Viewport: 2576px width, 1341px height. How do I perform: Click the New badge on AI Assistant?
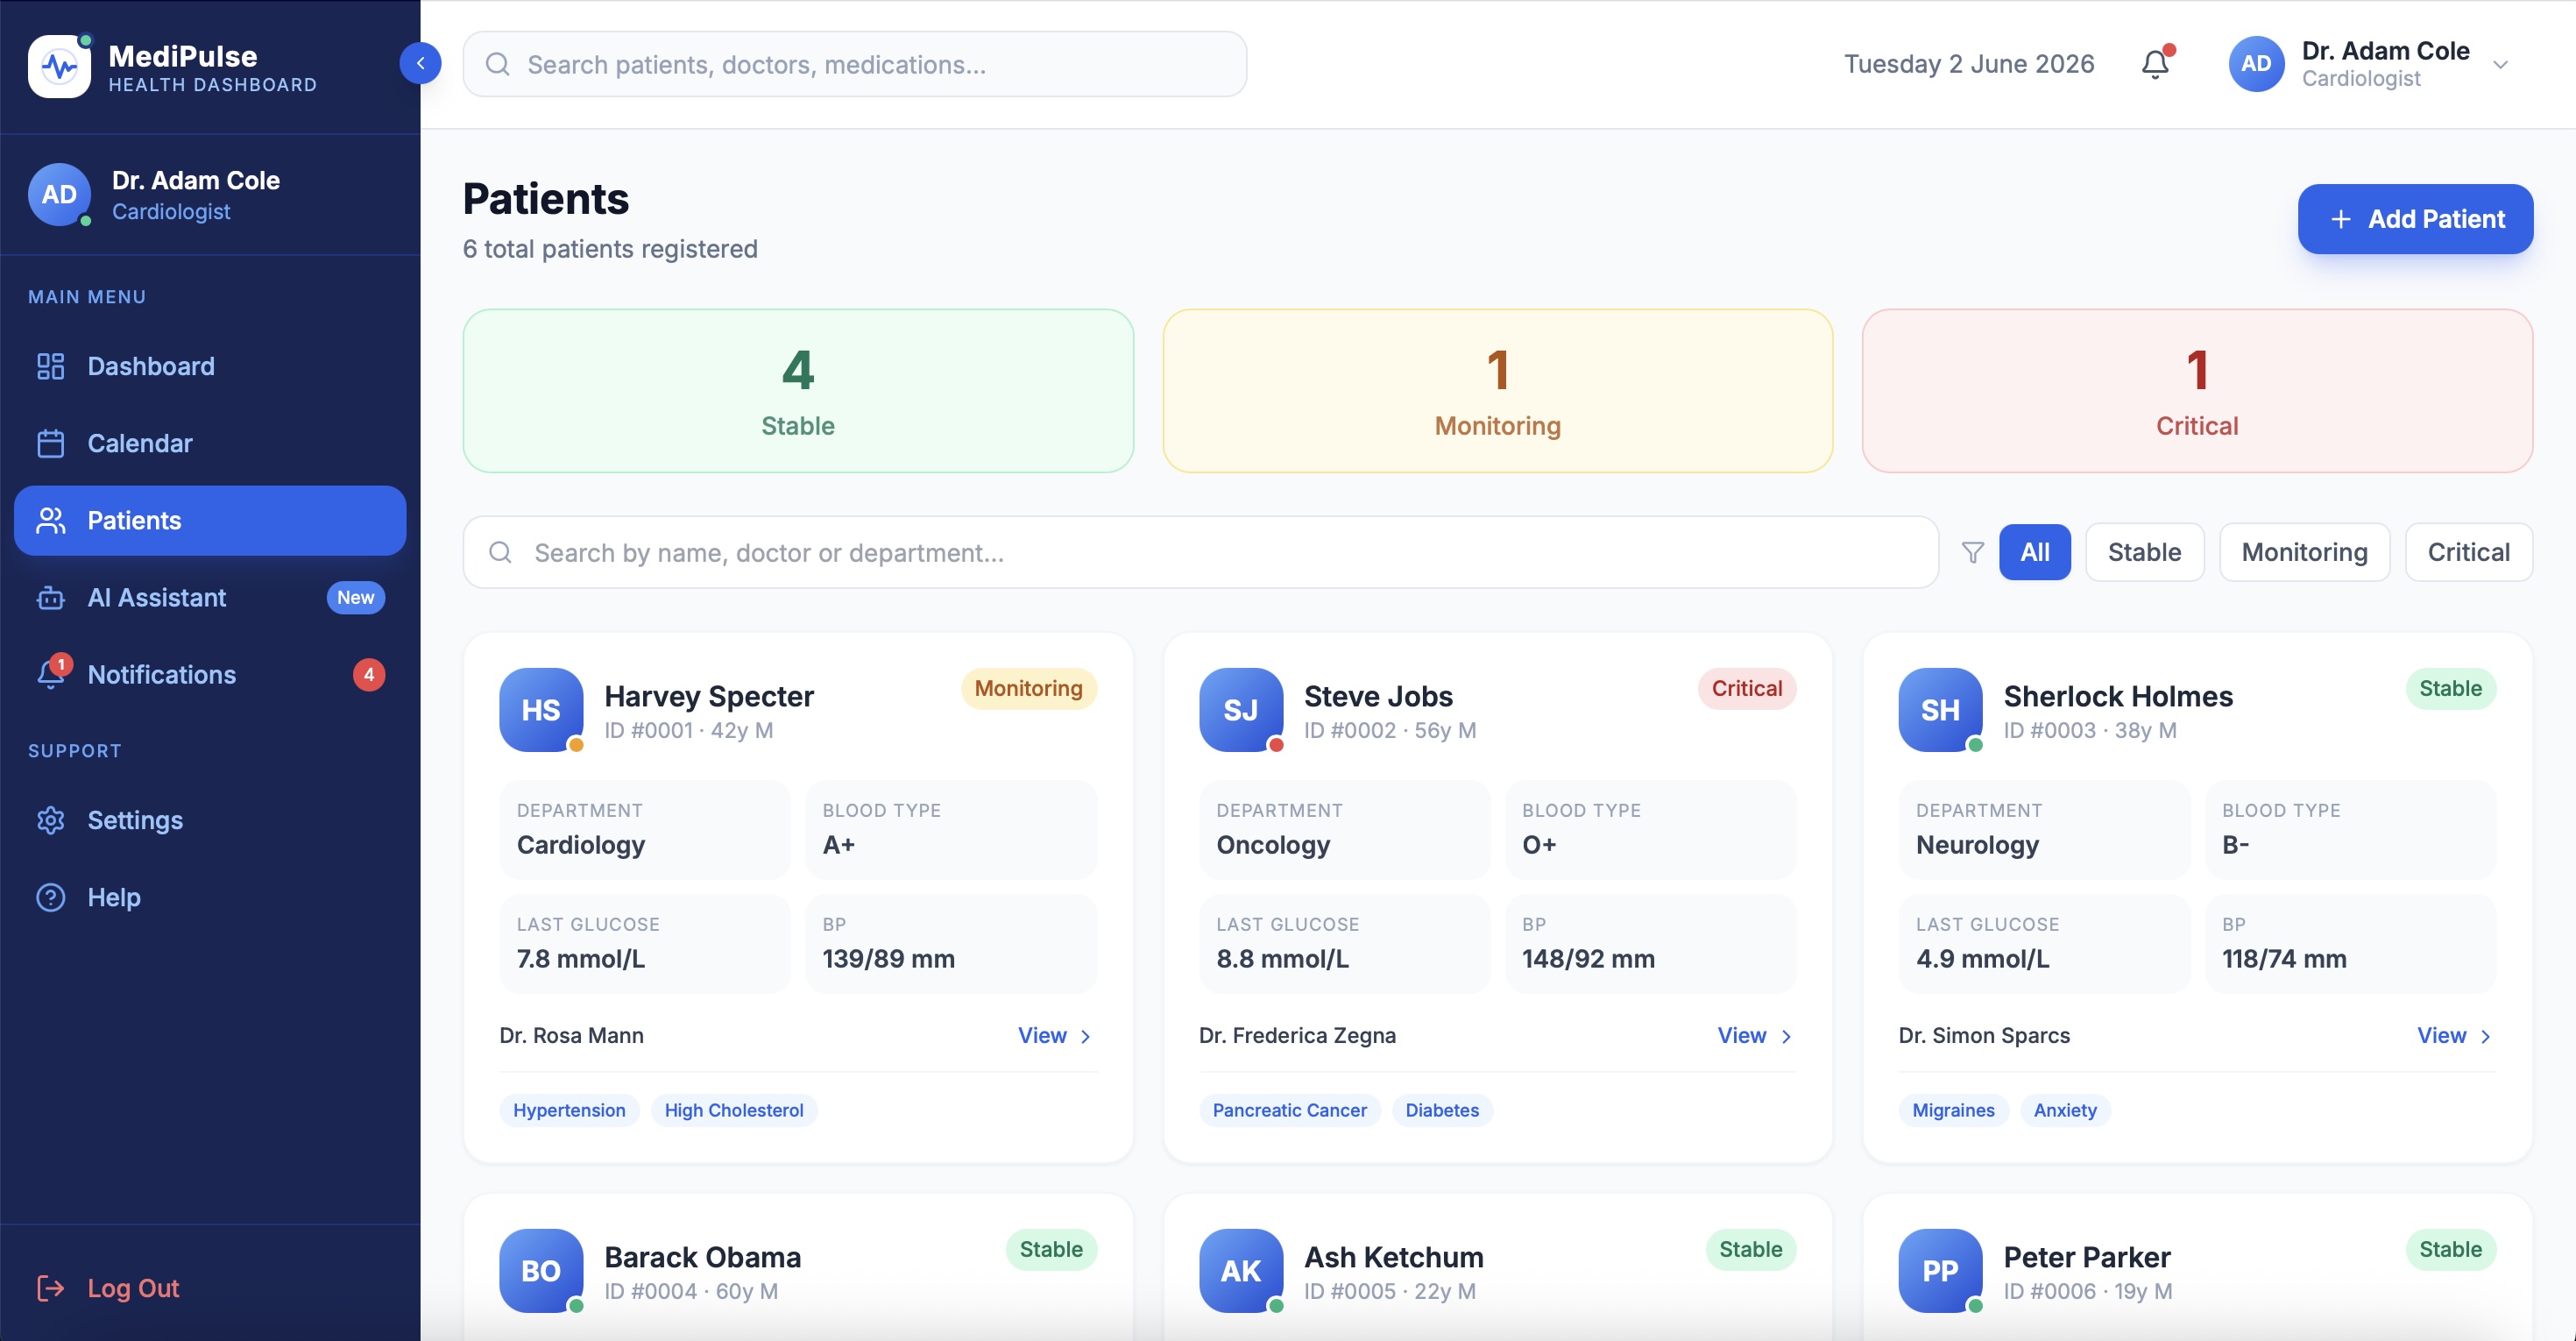(x=355, y=597)
